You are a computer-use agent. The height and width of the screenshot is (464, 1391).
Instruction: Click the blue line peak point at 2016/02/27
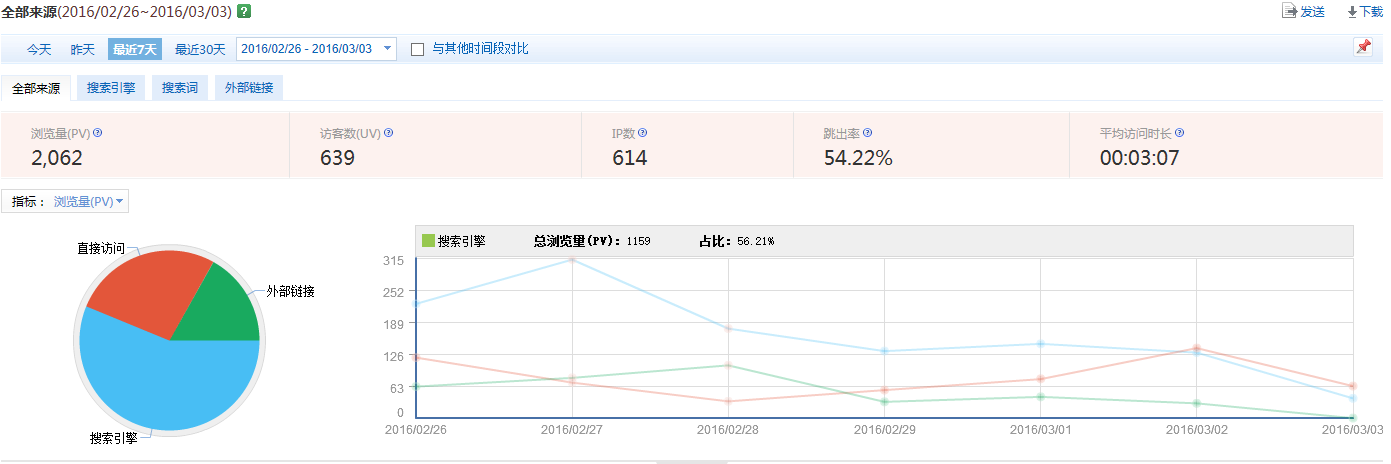[x=572, y=260]
